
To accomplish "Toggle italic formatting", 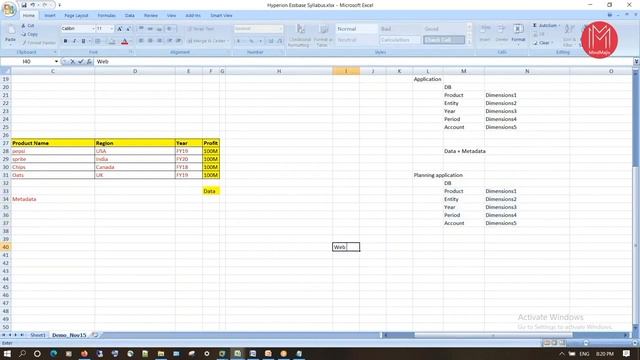I will pos(74,41).
